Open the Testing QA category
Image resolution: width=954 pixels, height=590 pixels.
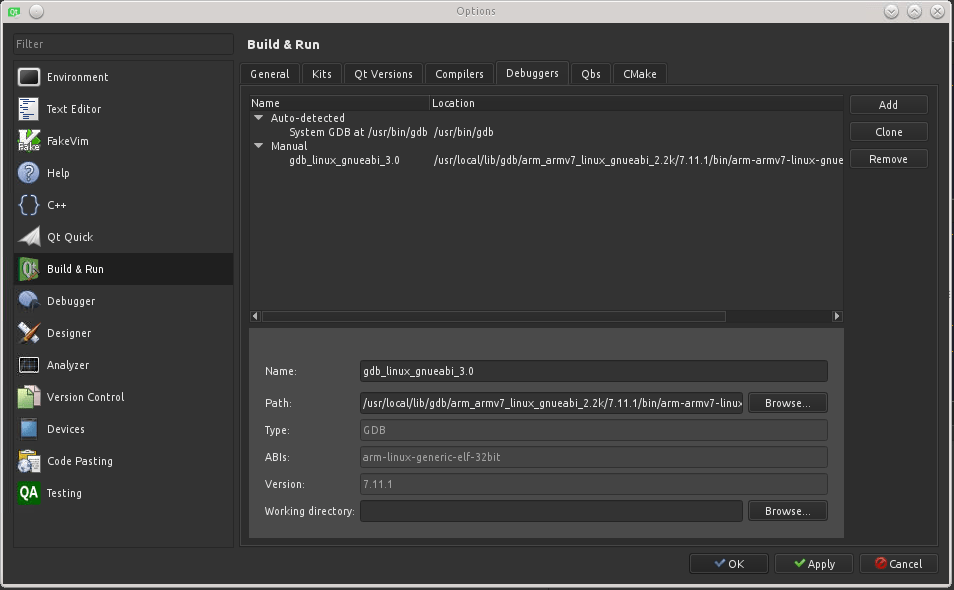pos(124,493)
